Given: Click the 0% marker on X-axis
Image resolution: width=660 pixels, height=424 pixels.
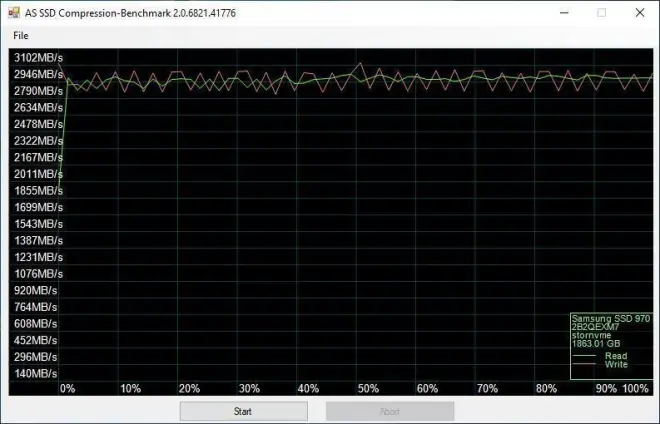Looking at the screenshot, I should (68, 389).
